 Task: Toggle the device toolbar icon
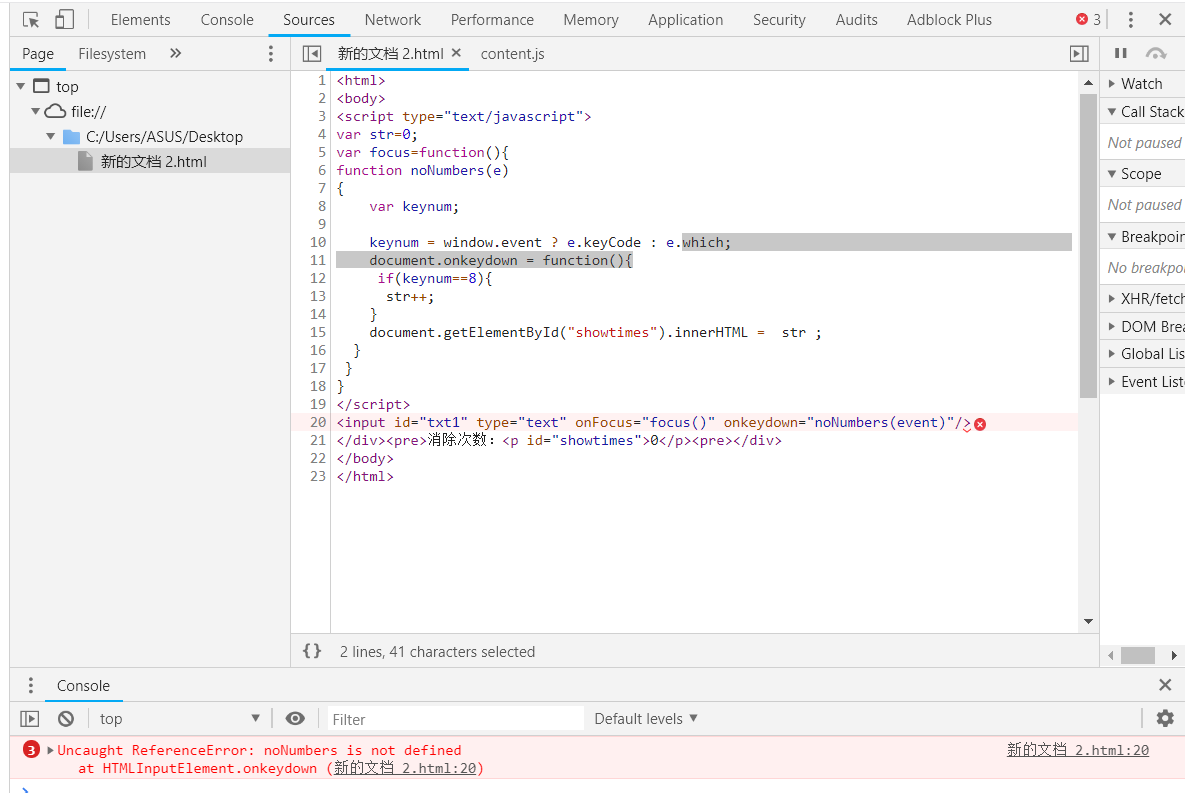coord(64,20)
